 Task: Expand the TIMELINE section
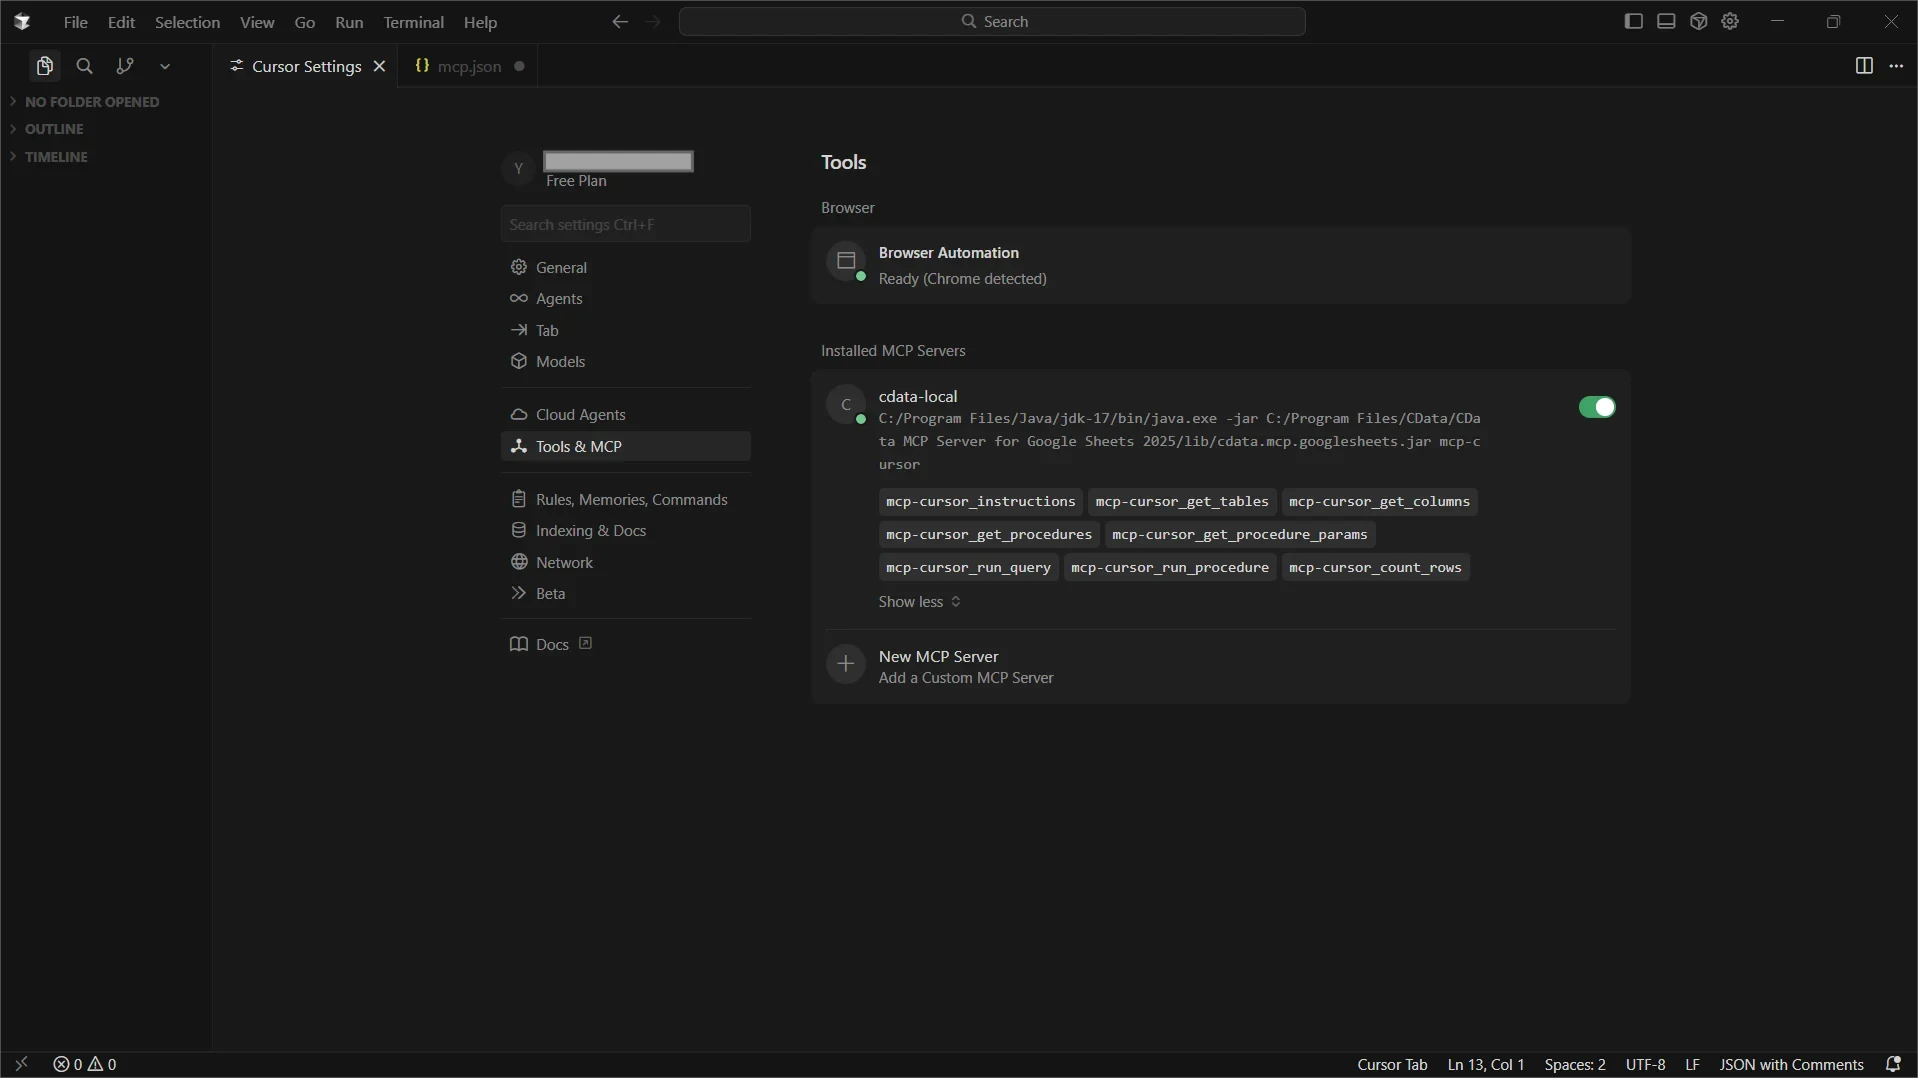56,157
